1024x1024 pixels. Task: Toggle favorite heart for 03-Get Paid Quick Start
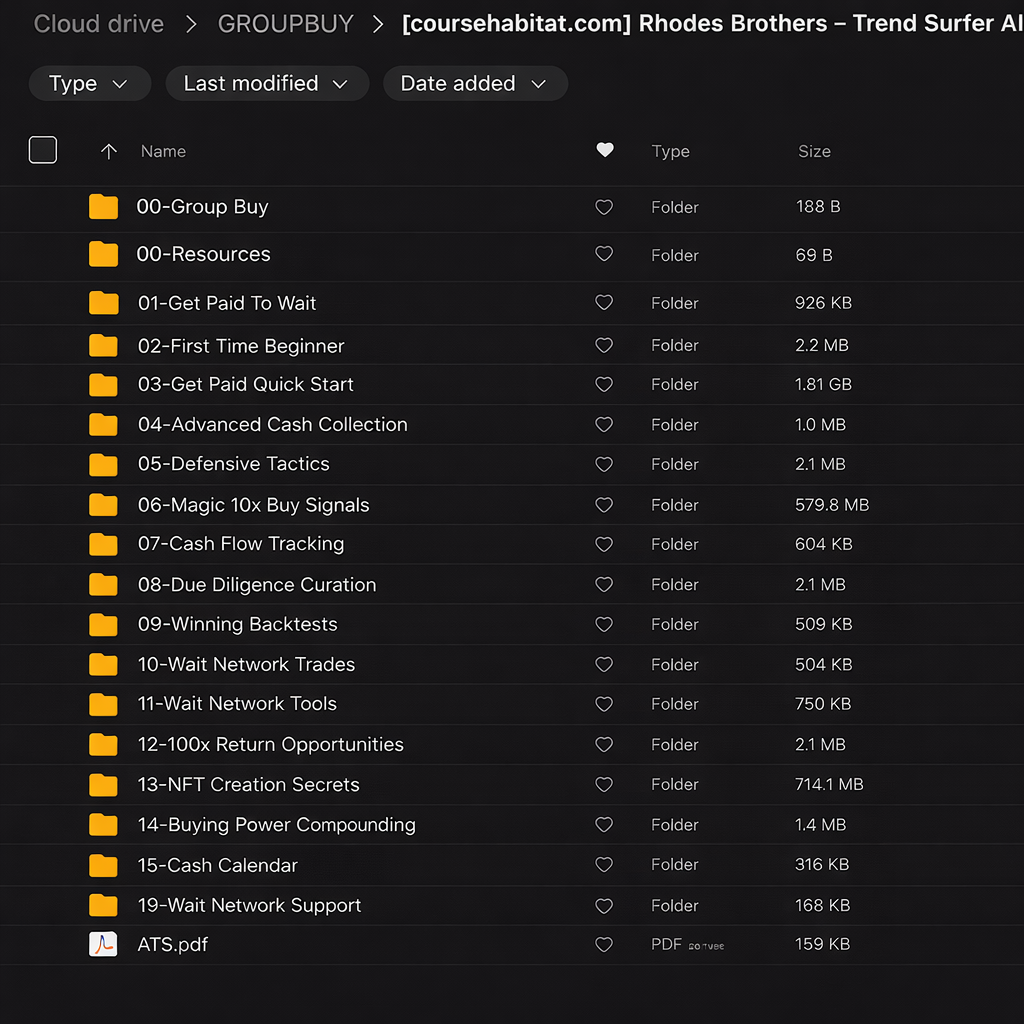[604, 384]
